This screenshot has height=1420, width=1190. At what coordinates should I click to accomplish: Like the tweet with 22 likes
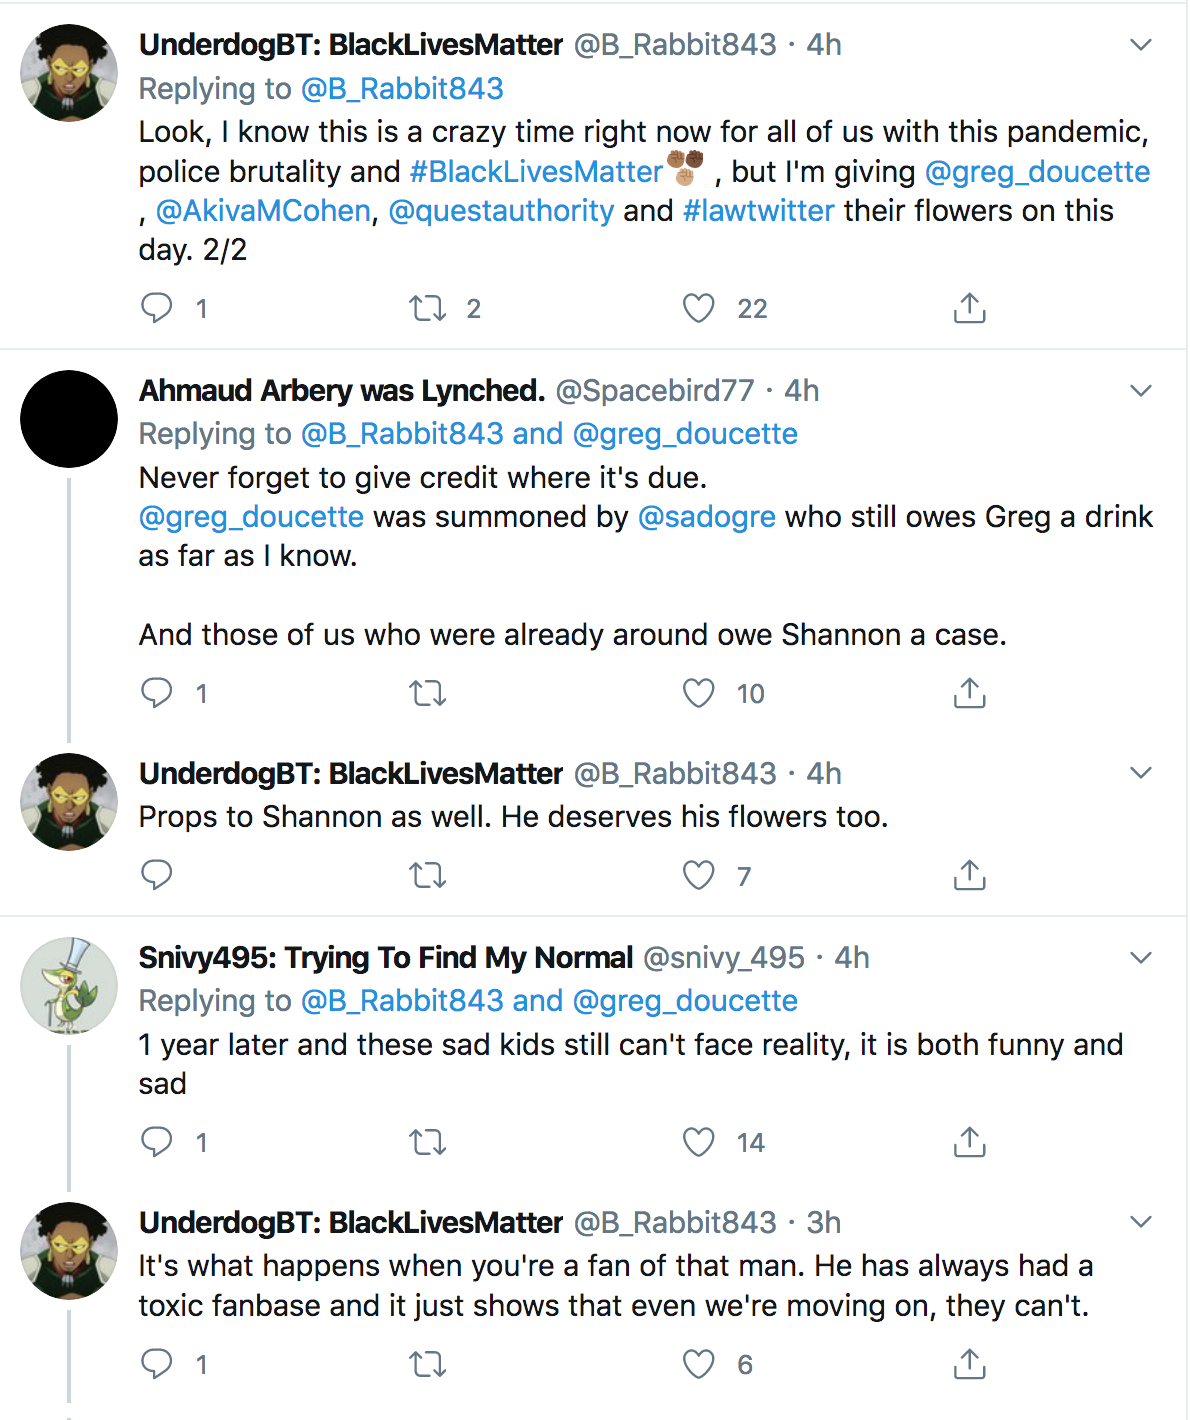pyautogui.click(x=698, y=308)
